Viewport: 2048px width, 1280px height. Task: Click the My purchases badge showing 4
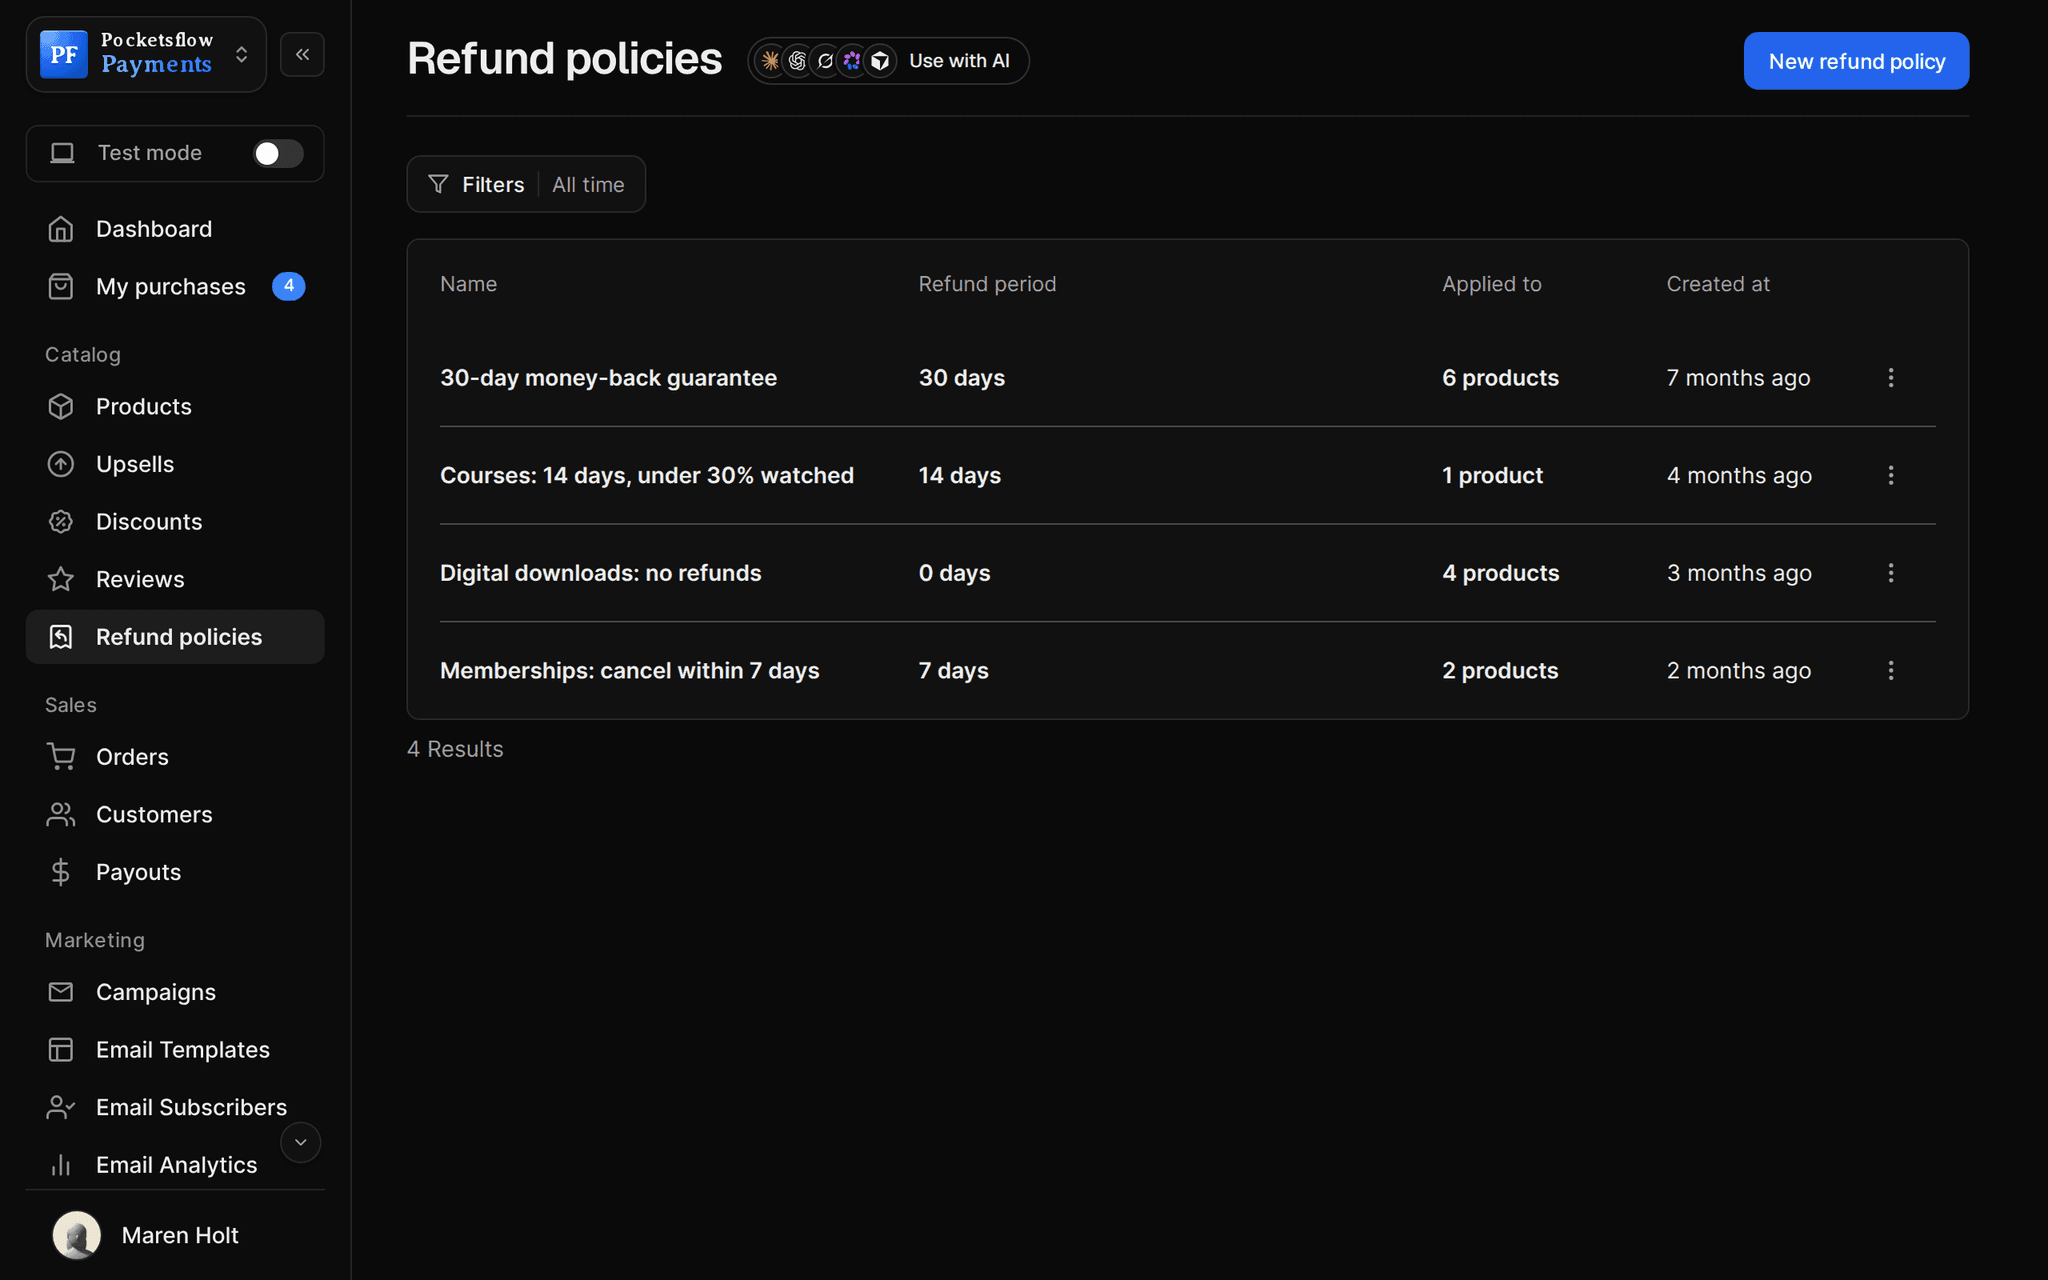pos(288,286)
